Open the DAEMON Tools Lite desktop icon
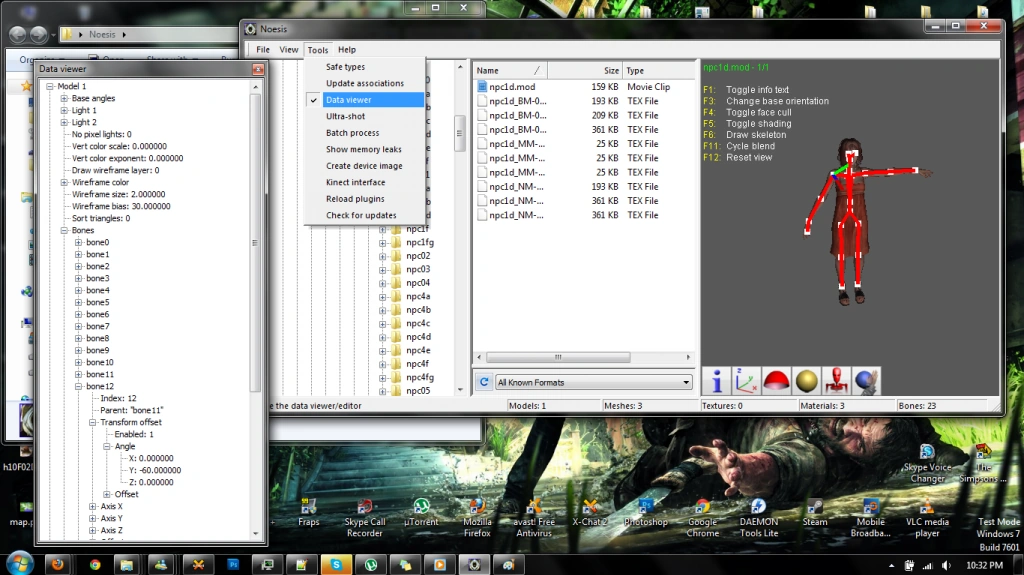 point(759,518)
